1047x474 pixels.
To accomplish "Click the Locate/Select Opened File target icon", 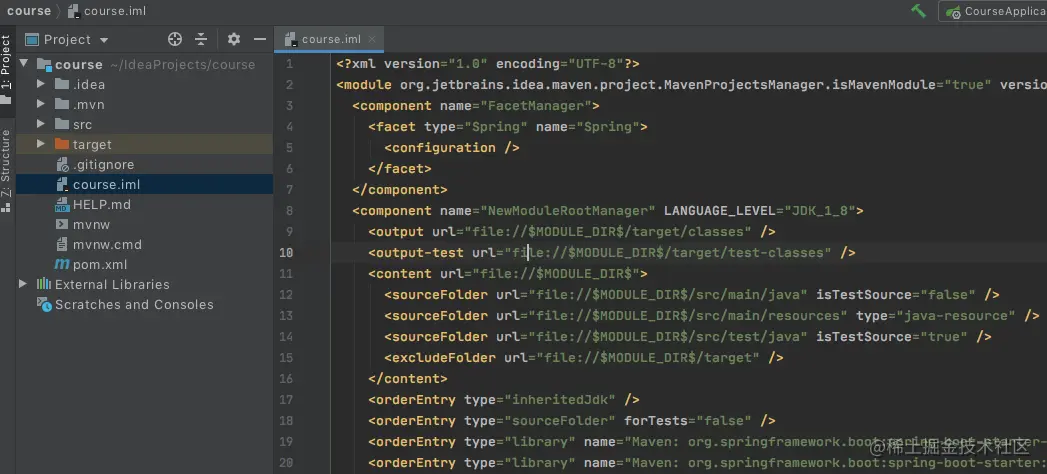I will (x=175, y=39).
